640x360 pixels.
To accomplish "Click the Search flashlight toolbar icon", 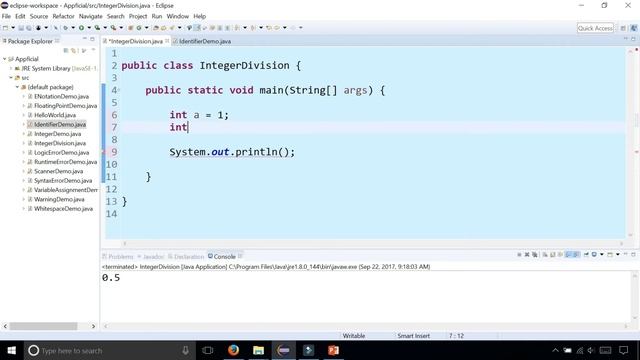I will pyautogui.click(x=172, y=28).
